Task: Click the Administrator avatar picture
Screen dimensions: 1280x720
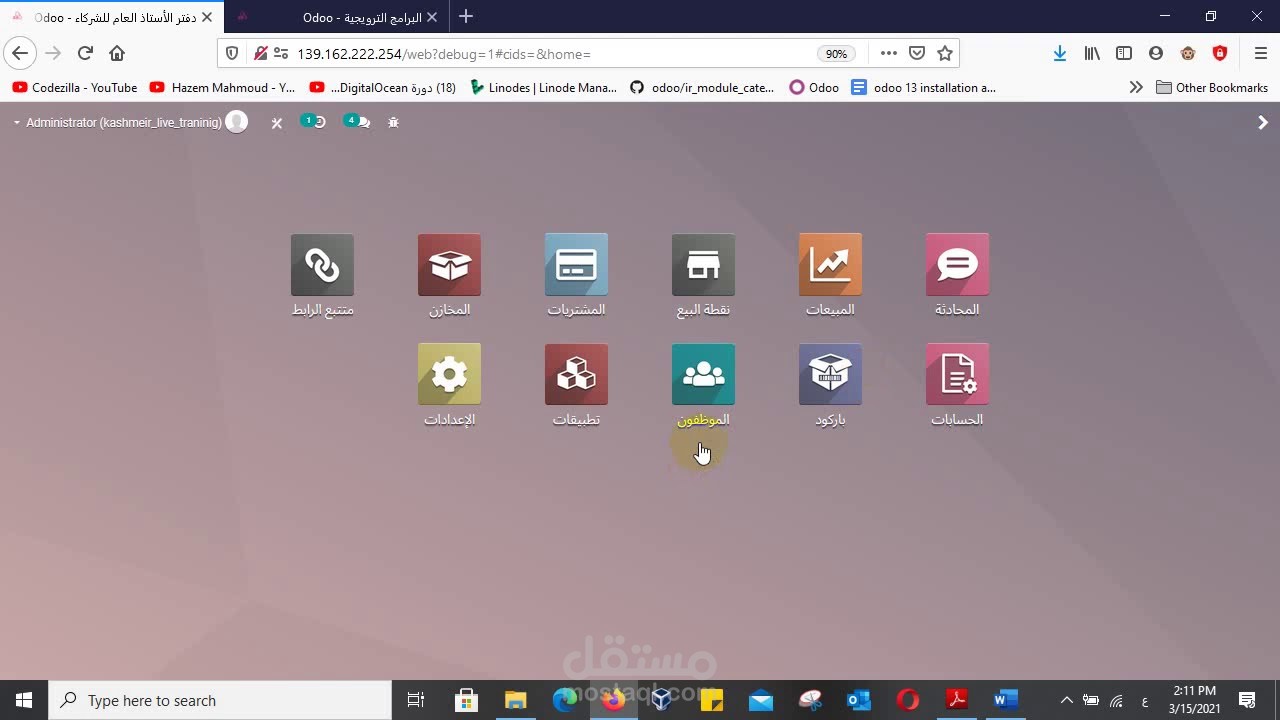Action: pyautogui.click(x=237, y=122)
